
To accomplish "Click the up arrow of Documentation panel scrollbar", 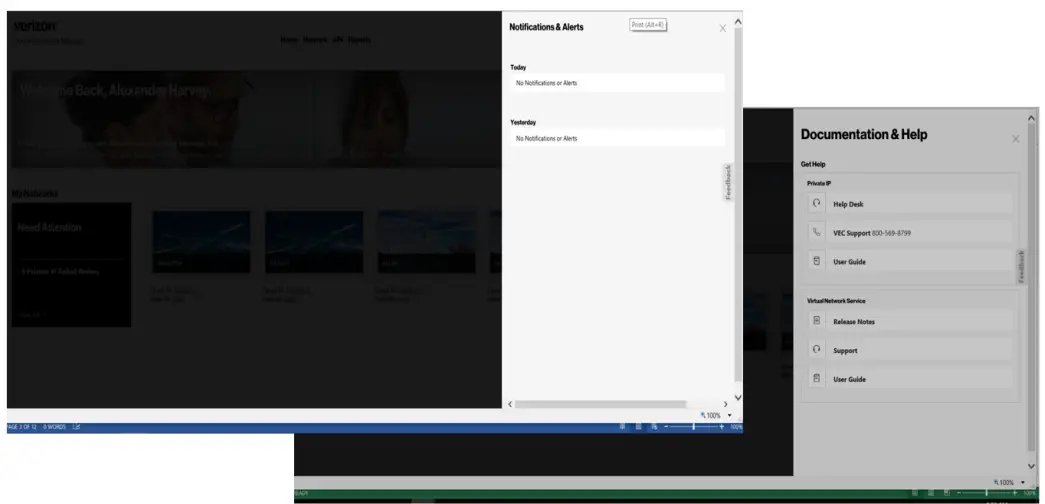I will [x=1032, y=118].
